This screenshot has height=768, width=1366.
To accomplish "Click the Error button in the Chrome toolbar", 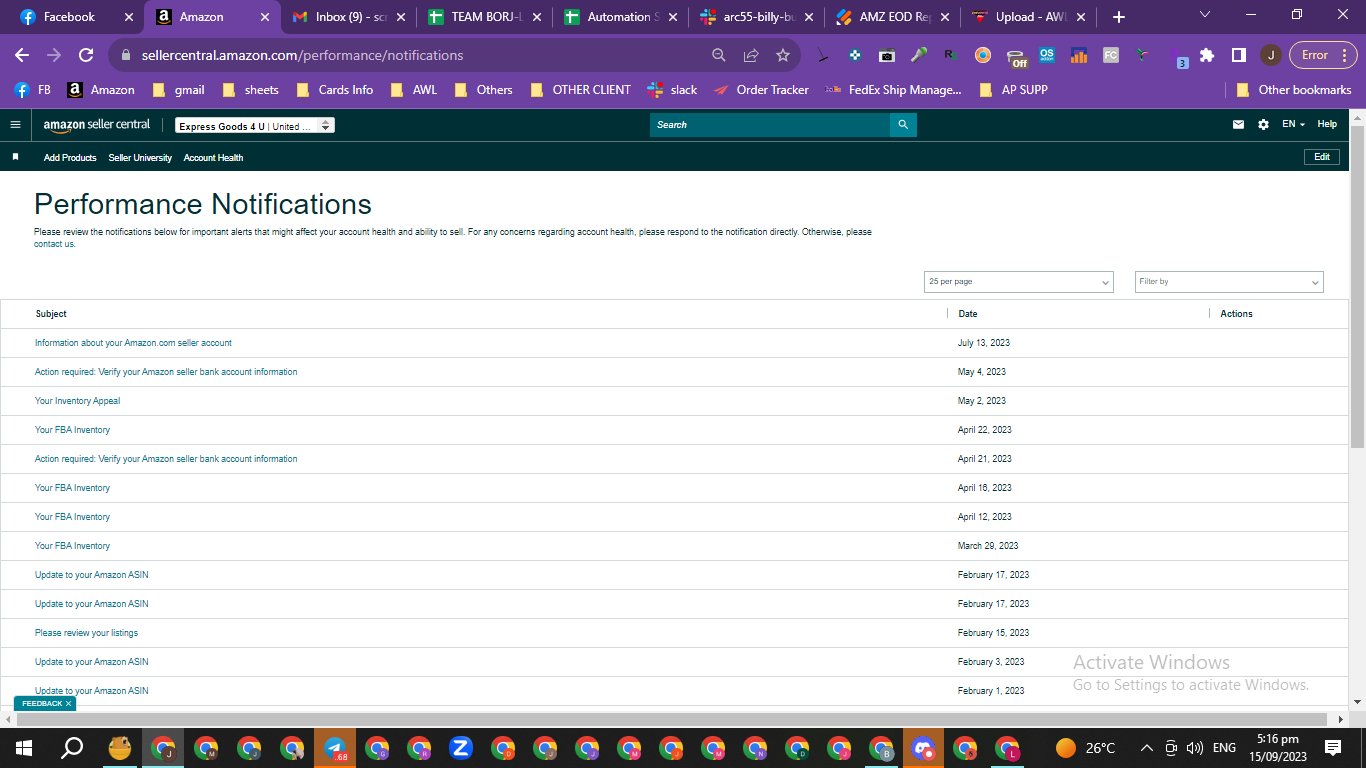I will pyautogui.click(x=1323, y=55).
